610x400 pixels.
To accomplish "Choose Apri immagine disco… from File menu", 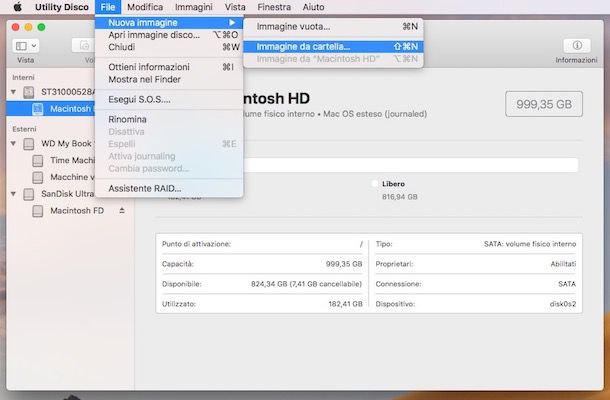I will pos(169,35).
